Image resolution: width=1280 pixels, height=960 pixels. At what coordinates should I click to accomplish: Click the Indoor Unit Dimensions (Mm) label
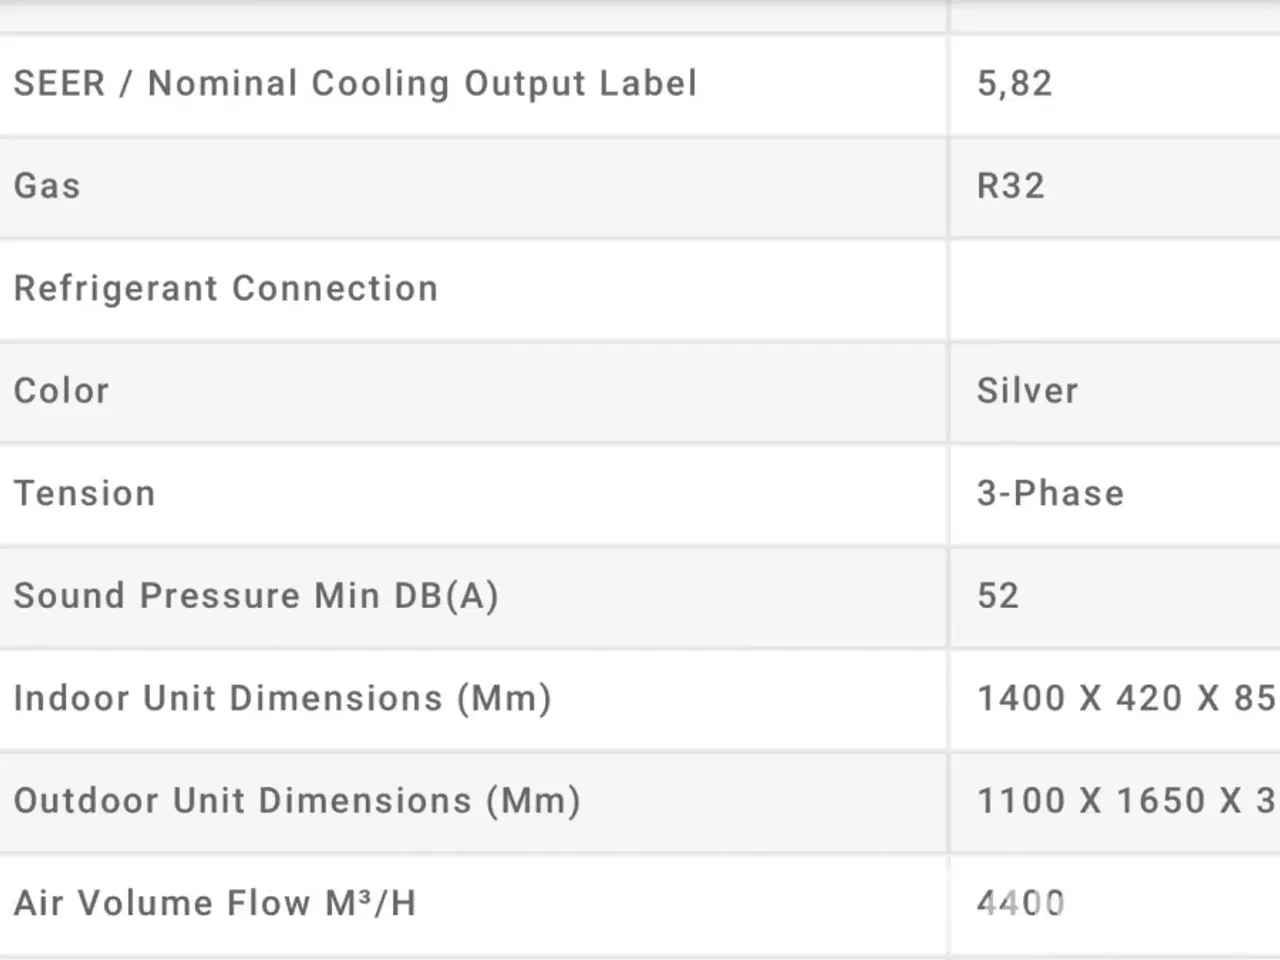(282, 699)
